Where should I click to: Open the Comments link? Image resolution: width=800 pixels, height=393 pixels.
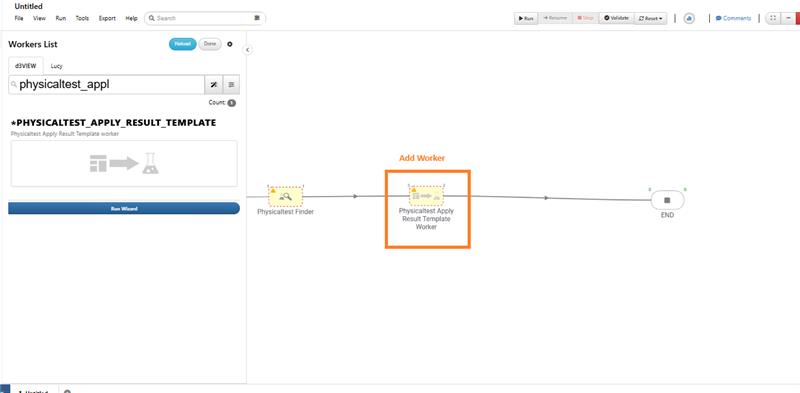(733, 18)
